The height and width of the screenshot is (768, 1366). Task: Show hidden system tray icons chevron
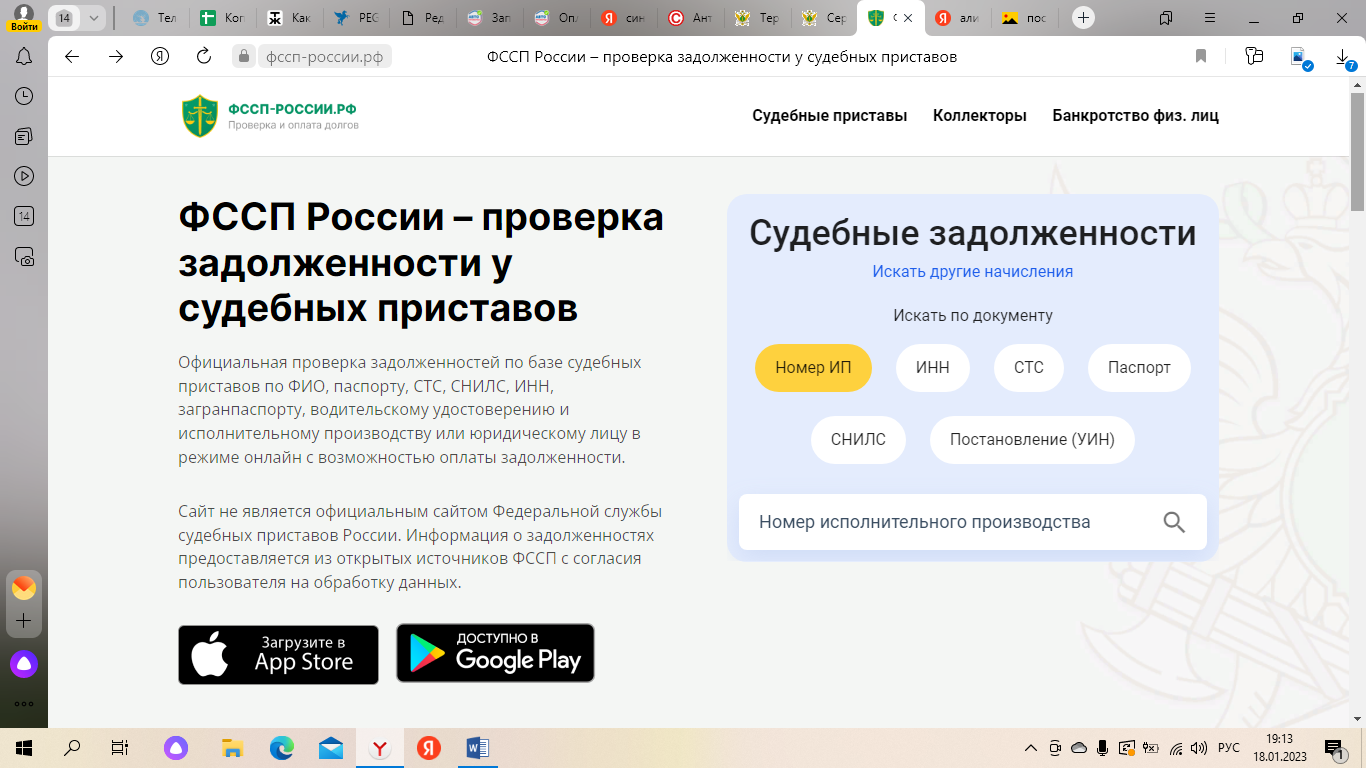coord(1031,748)
